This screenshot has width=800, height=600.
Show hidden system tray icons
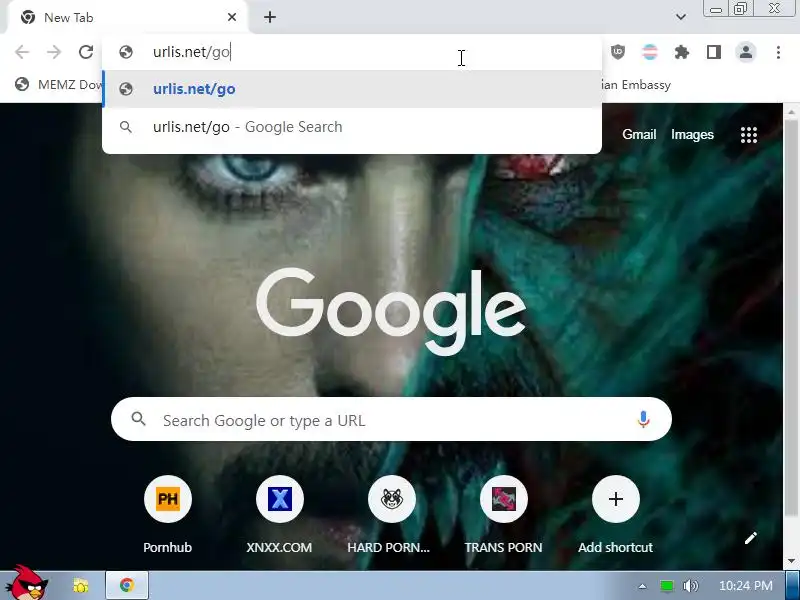[642, 586]
